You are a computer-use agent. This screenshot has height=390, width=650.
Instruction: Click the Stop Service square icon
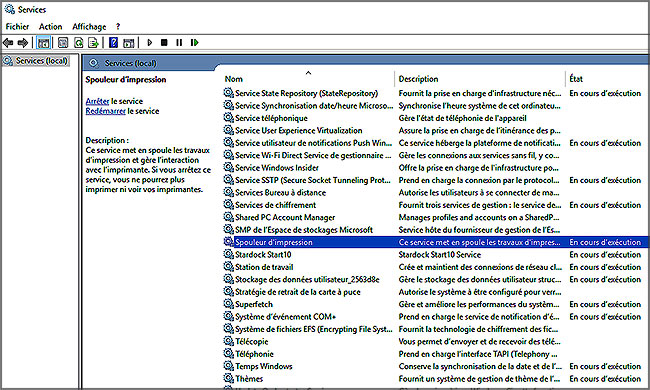pyautogui.click(x=164, y=42)
